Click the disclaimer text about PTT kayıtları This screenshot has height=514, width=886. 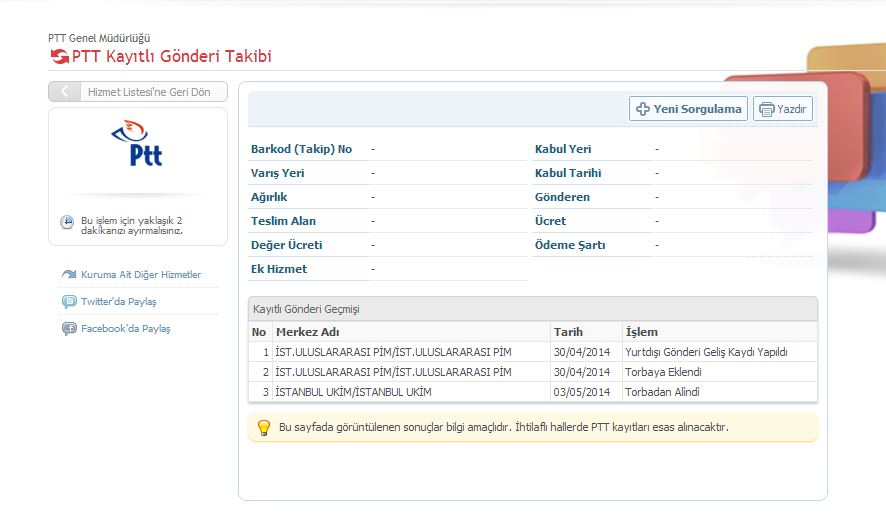point(503,428)
